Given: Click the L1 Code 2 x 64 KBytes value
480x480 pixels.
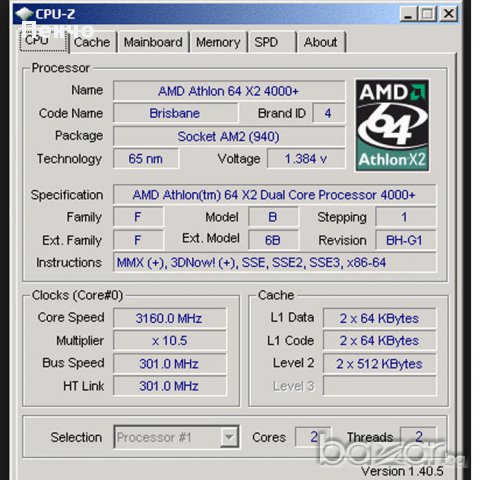Looking at the screenshot, I should coord(379,341).
